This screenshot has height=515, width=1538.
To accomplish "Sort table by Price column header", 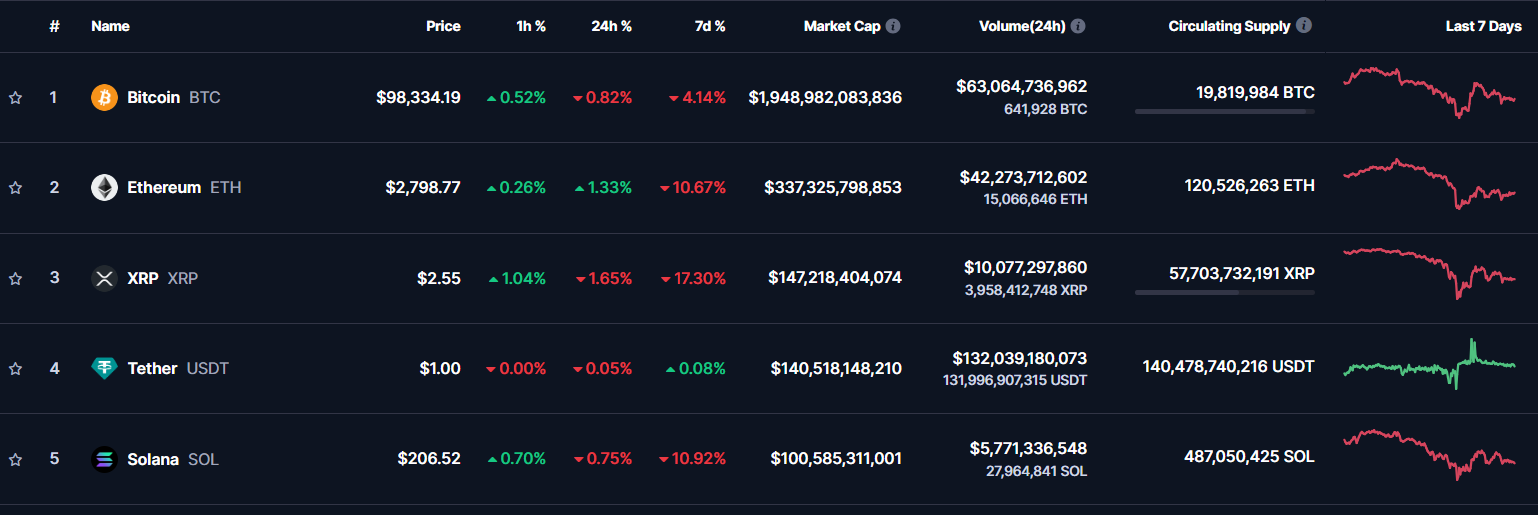I will 443,26.
